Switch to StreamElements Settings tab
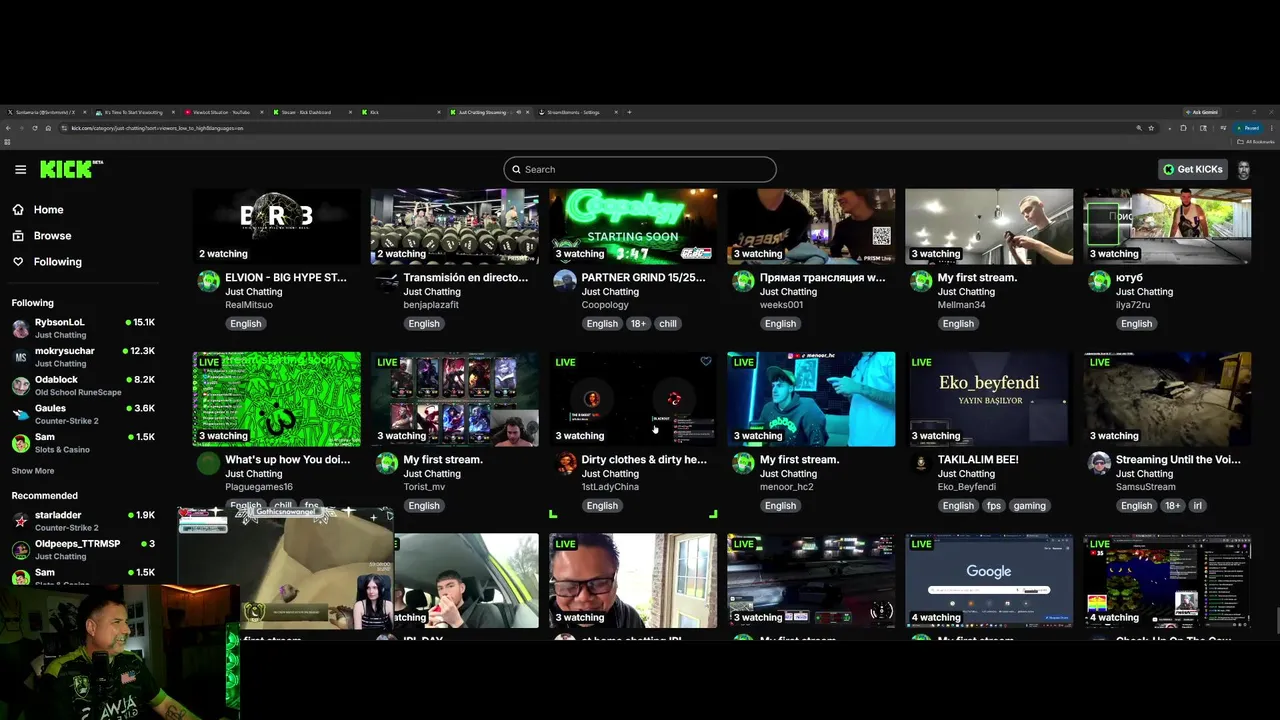This screenshot has width=1280, height=720. [x=578, y=112]
